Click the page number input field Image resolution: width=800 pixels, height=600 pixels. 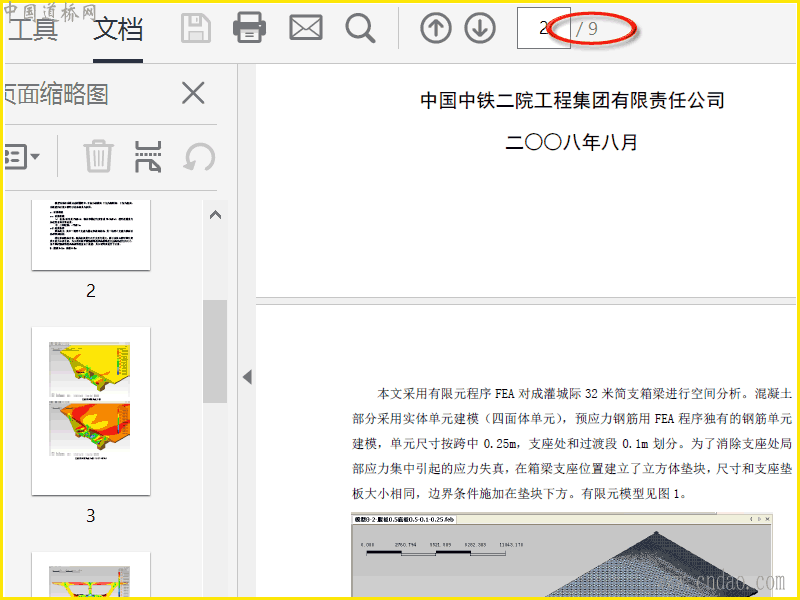543,28
